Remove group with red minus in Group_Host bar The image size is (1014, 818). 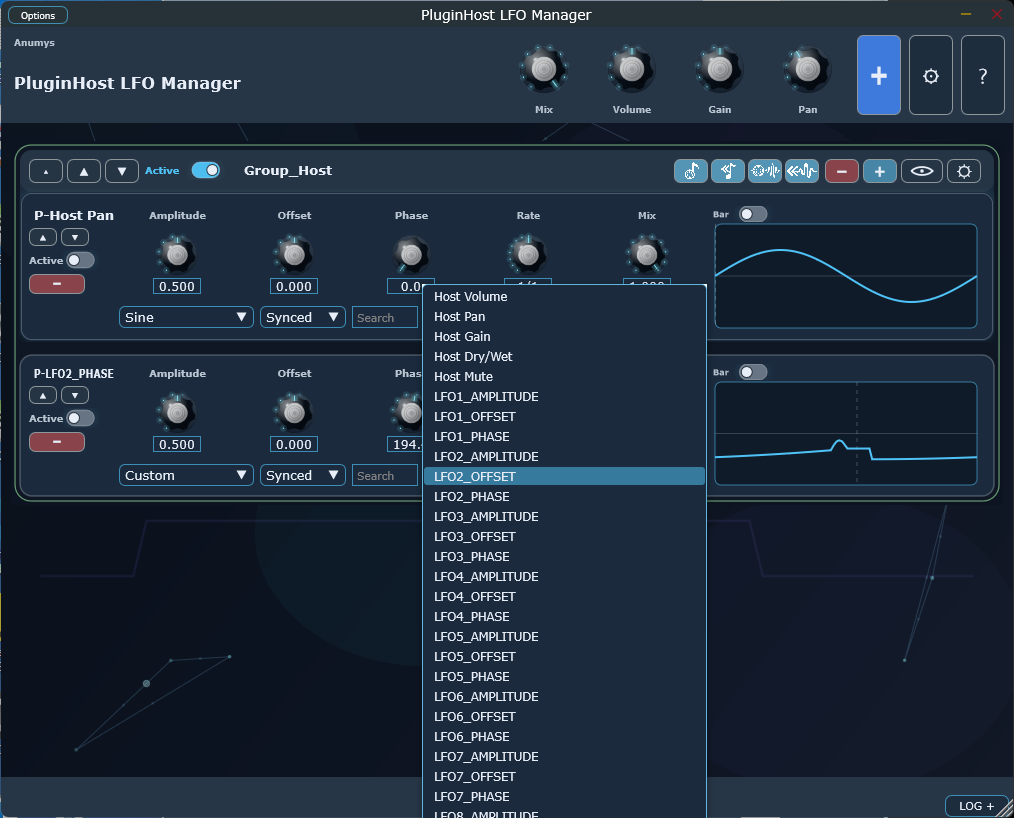tap(841, 171)
